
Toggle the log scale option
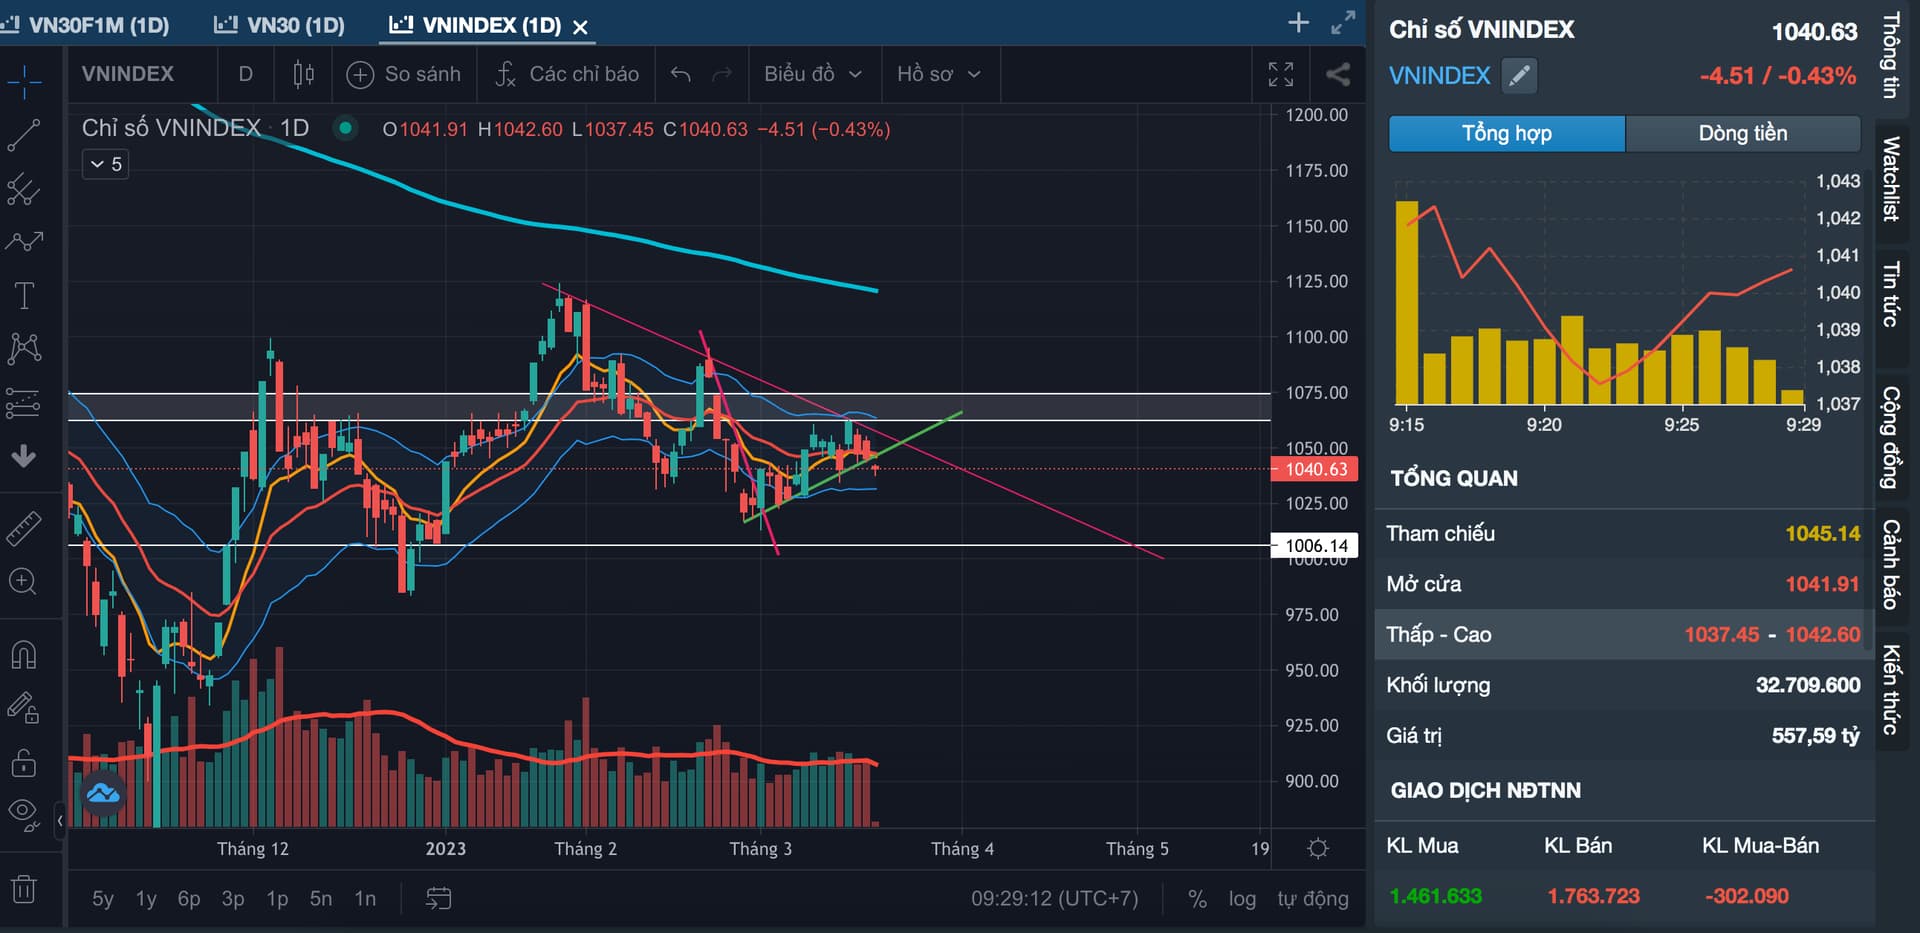tap(1242, 899)
